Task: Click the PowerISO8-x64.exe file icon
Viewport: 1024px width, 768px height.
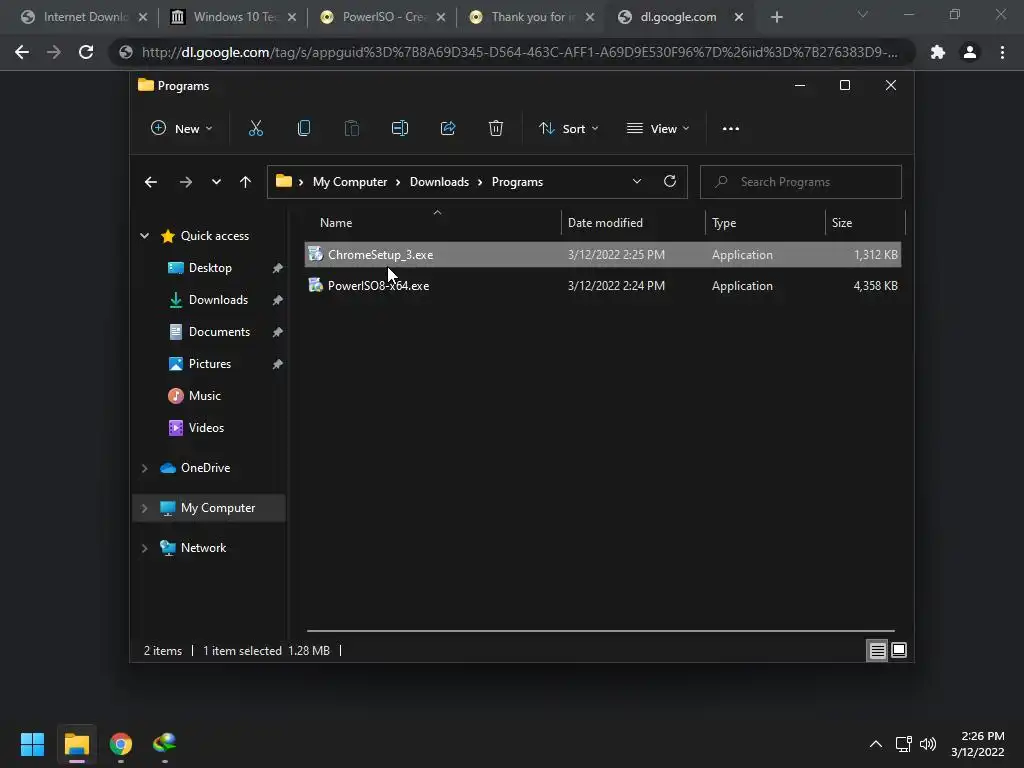Action: (x=315, y=285)
